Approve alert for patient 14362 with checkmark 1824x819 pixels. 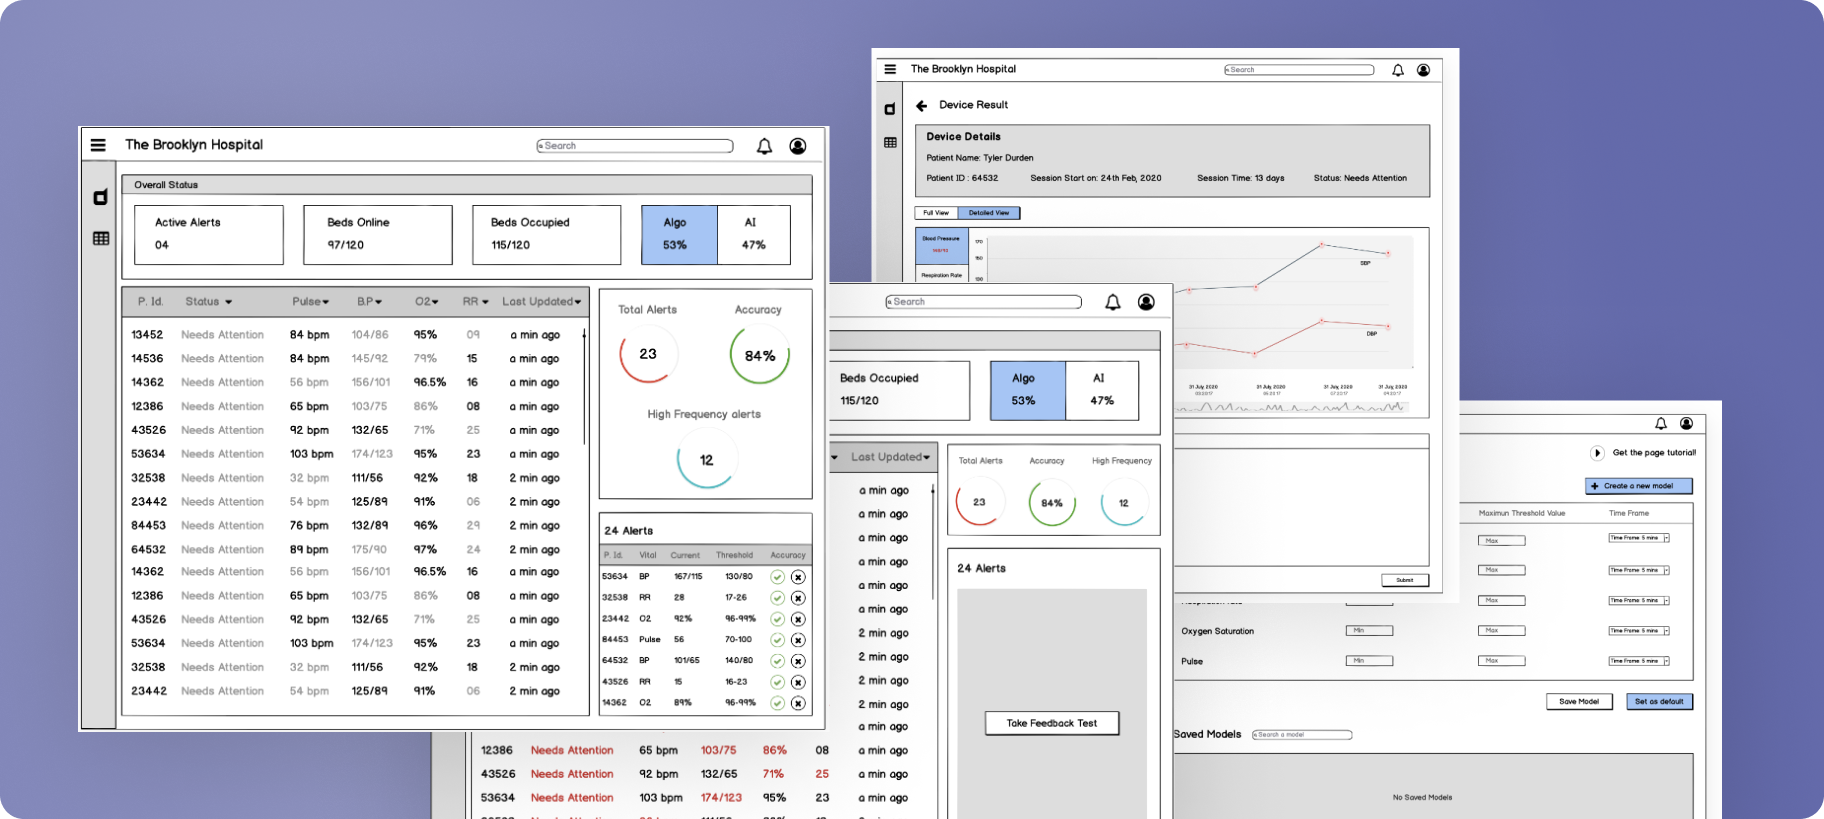point(777,703)
